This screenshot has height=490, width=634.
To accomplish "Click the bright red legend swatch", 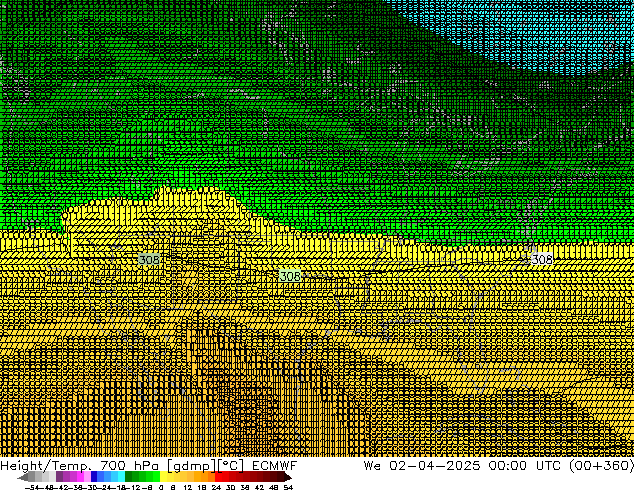I will coord(219,476).
